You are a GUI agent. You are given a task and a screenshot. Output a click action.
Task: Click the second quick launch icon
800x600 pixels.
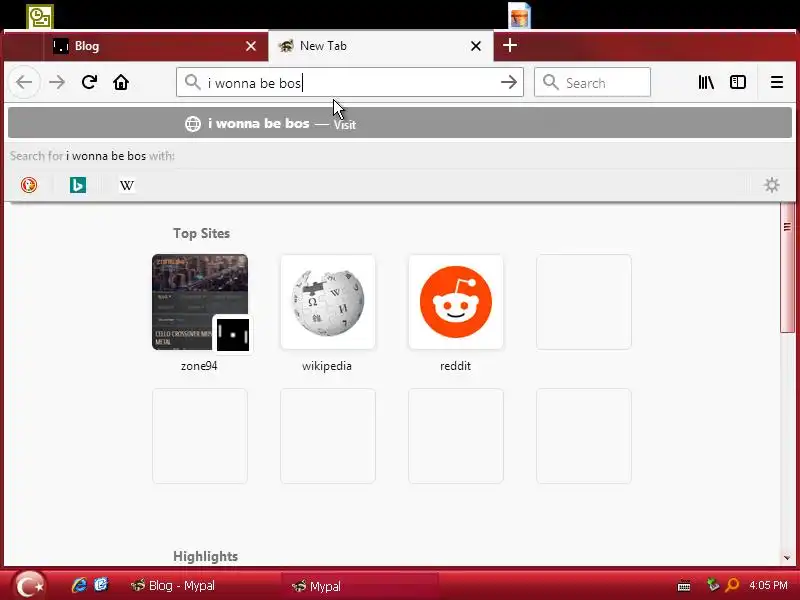point(102,585)
